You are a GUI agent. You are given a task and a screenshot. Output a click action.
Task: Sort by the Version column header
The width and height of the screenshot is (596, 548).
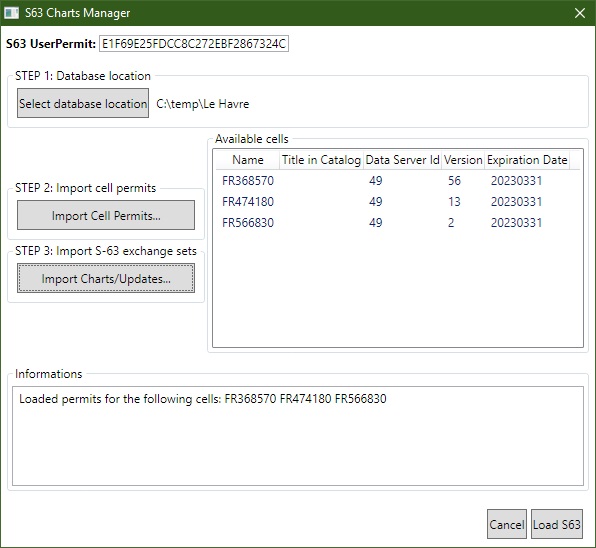coord(463,160)
